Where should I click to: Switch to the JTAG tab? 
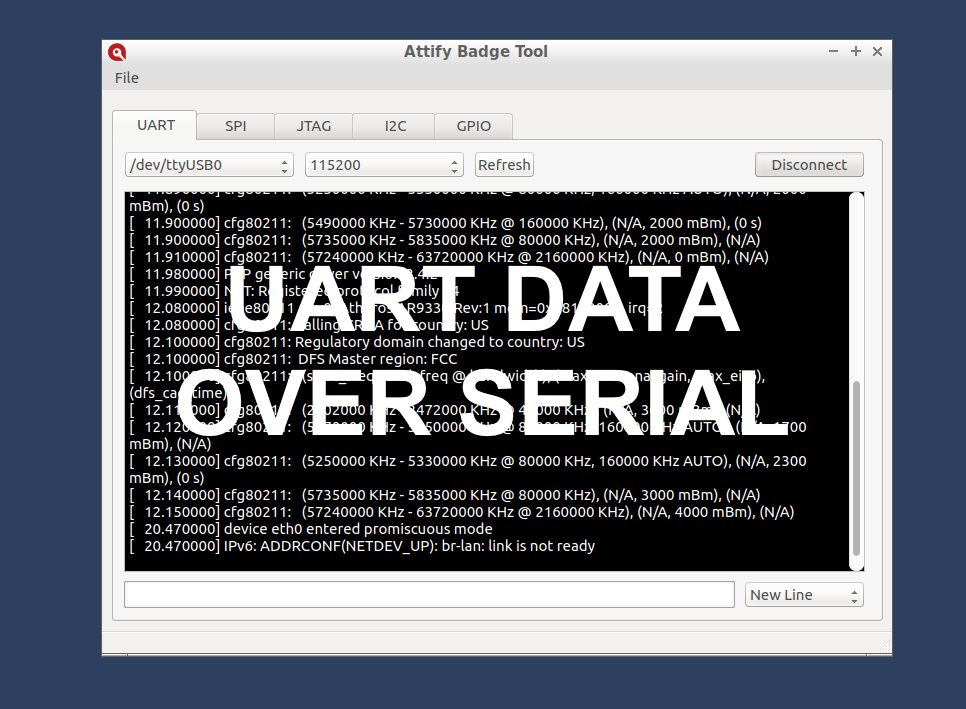314,126
